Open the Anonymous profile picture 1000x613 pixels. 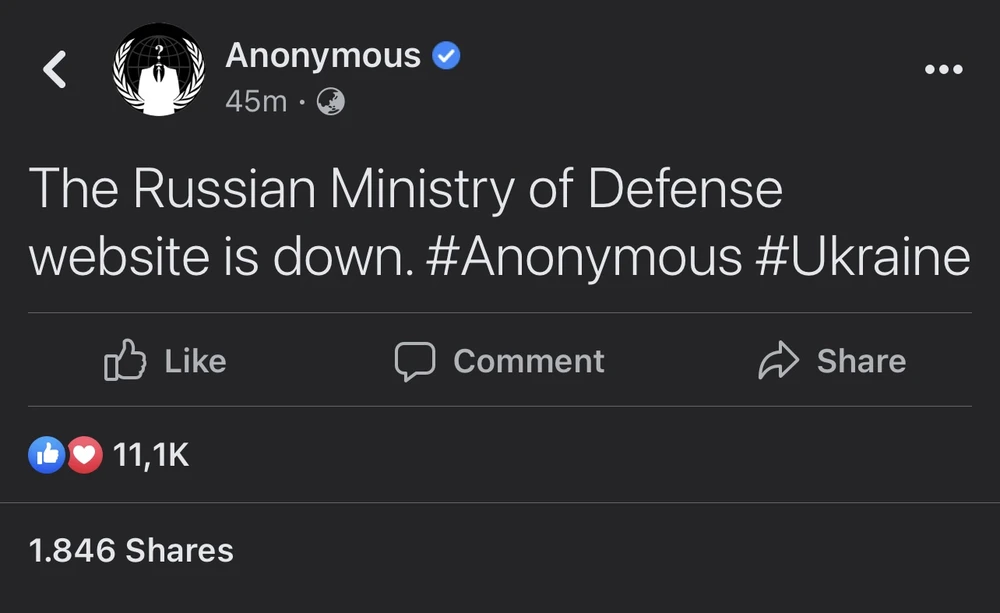pos(159,68)
